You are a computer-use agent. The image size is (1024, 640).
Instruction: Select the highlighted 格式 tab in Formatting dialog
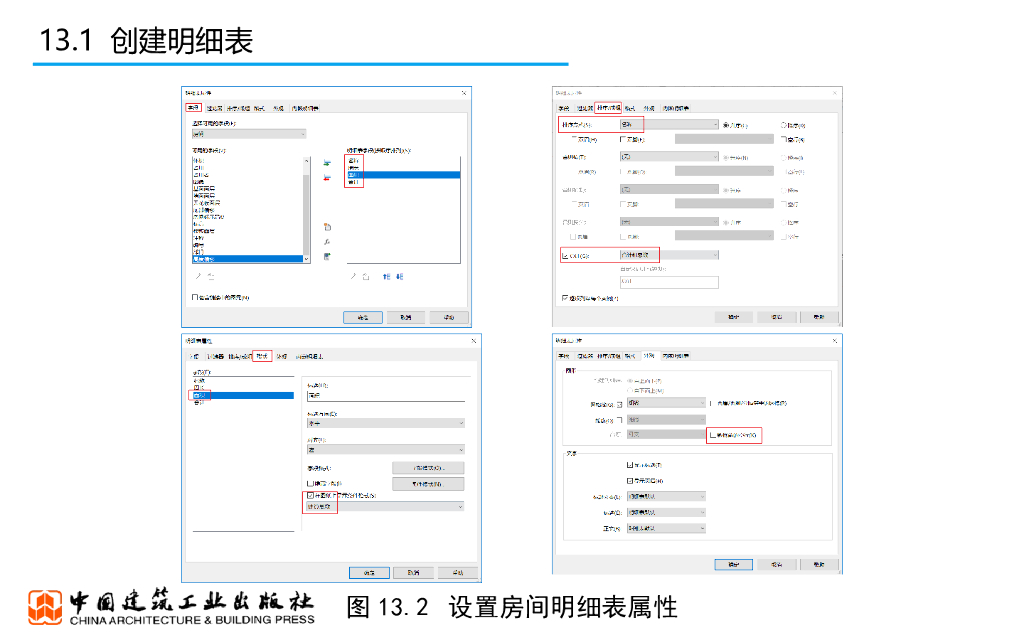click(262, 356)
